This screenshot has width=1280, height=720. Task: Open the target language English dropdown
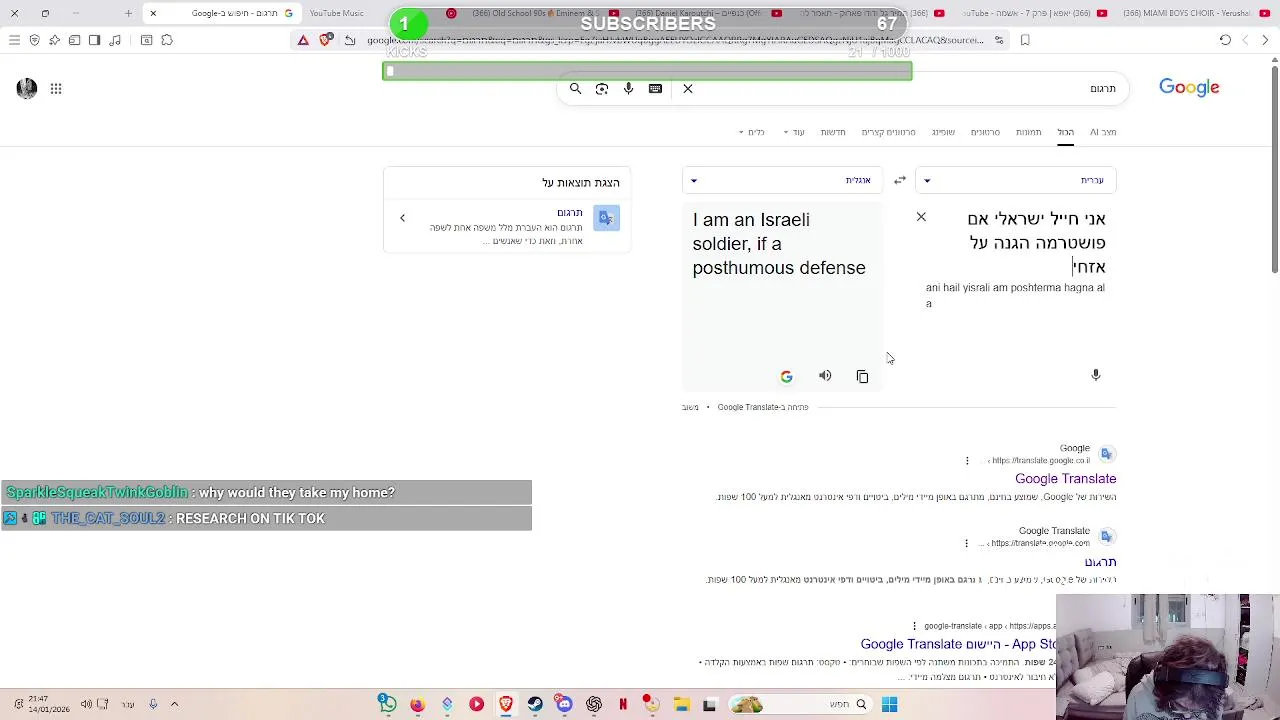click(x=782, y=180)
